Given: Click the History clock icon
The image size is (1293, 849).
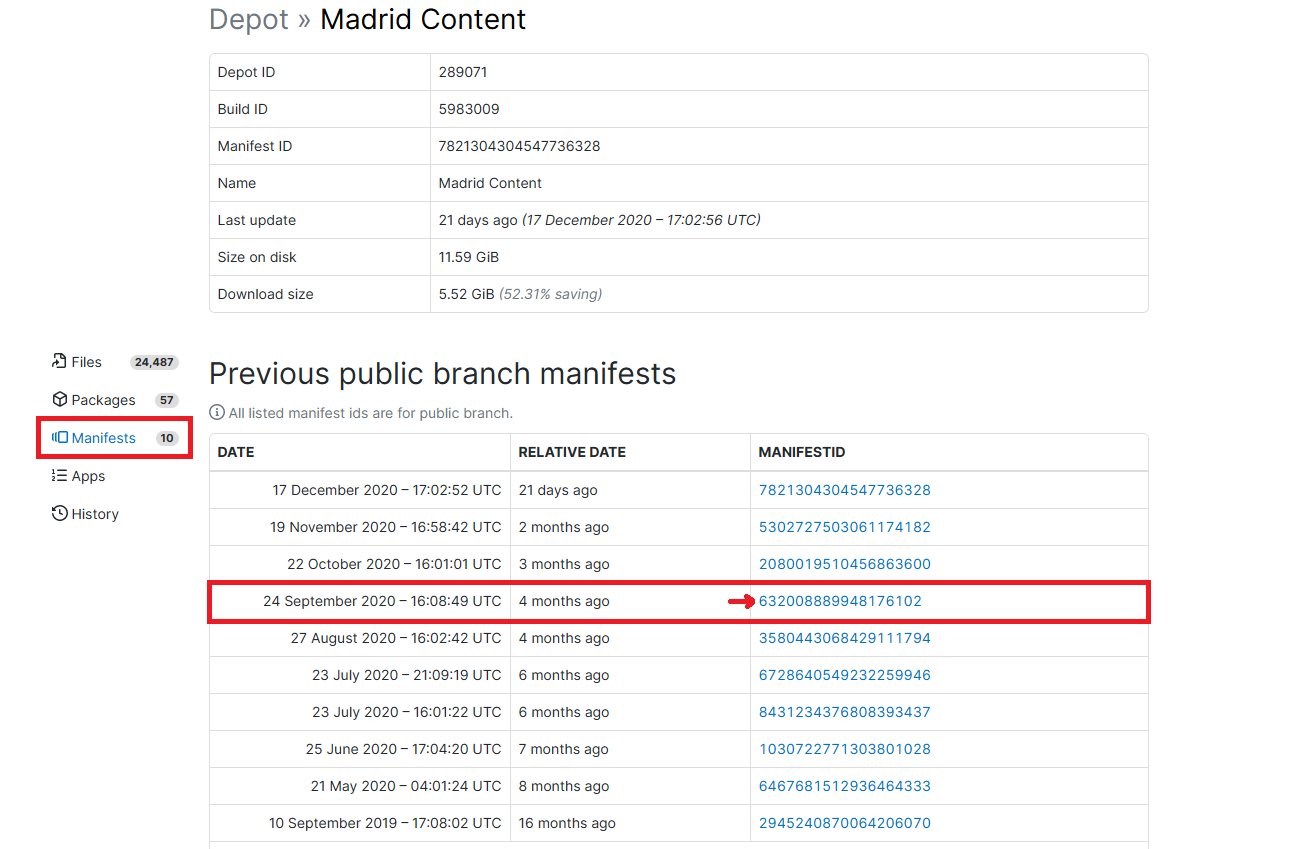Looking at the screenshot, I should (x=59, y=514).
